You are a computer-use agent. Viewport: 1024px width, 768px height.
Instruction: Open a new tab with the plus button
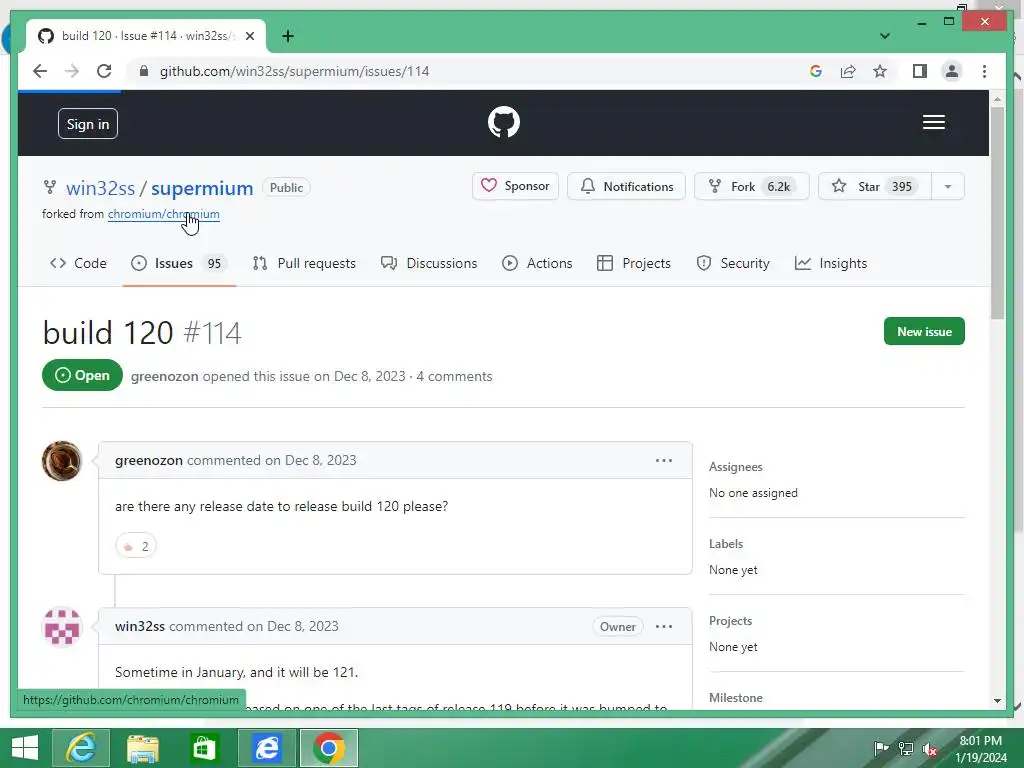coord(288,36)
